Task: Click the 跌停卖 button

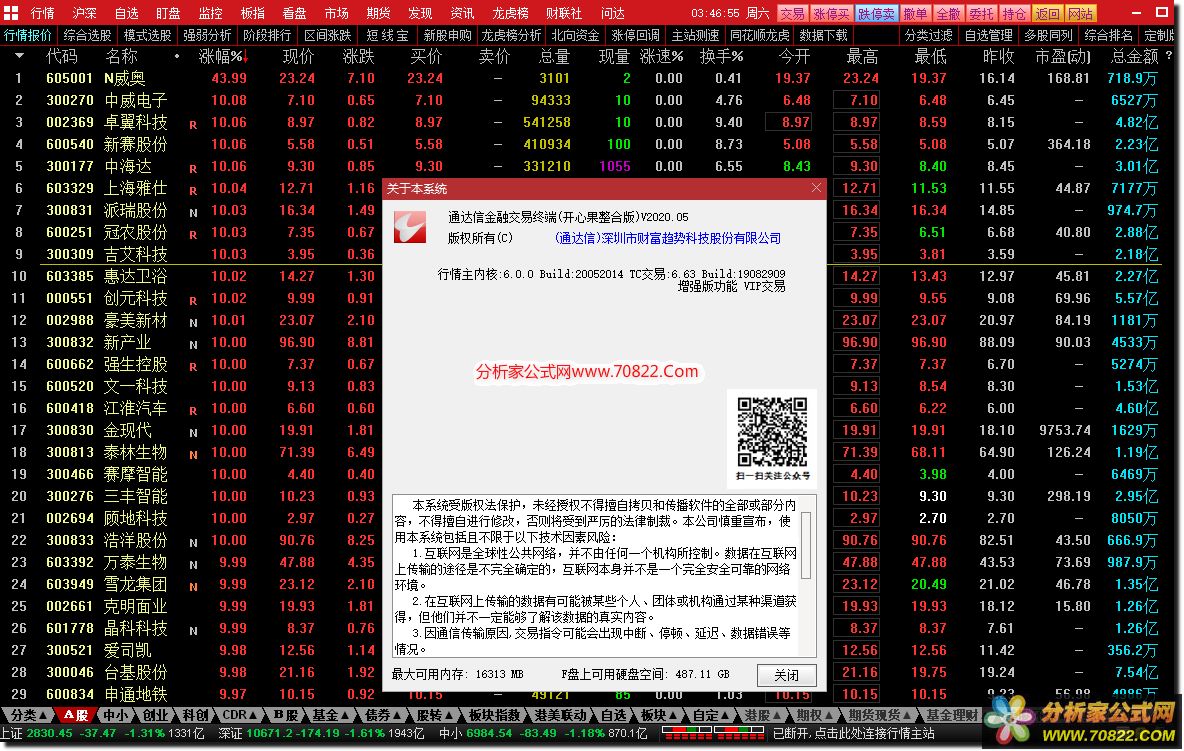Action: [x=876, y=14]
